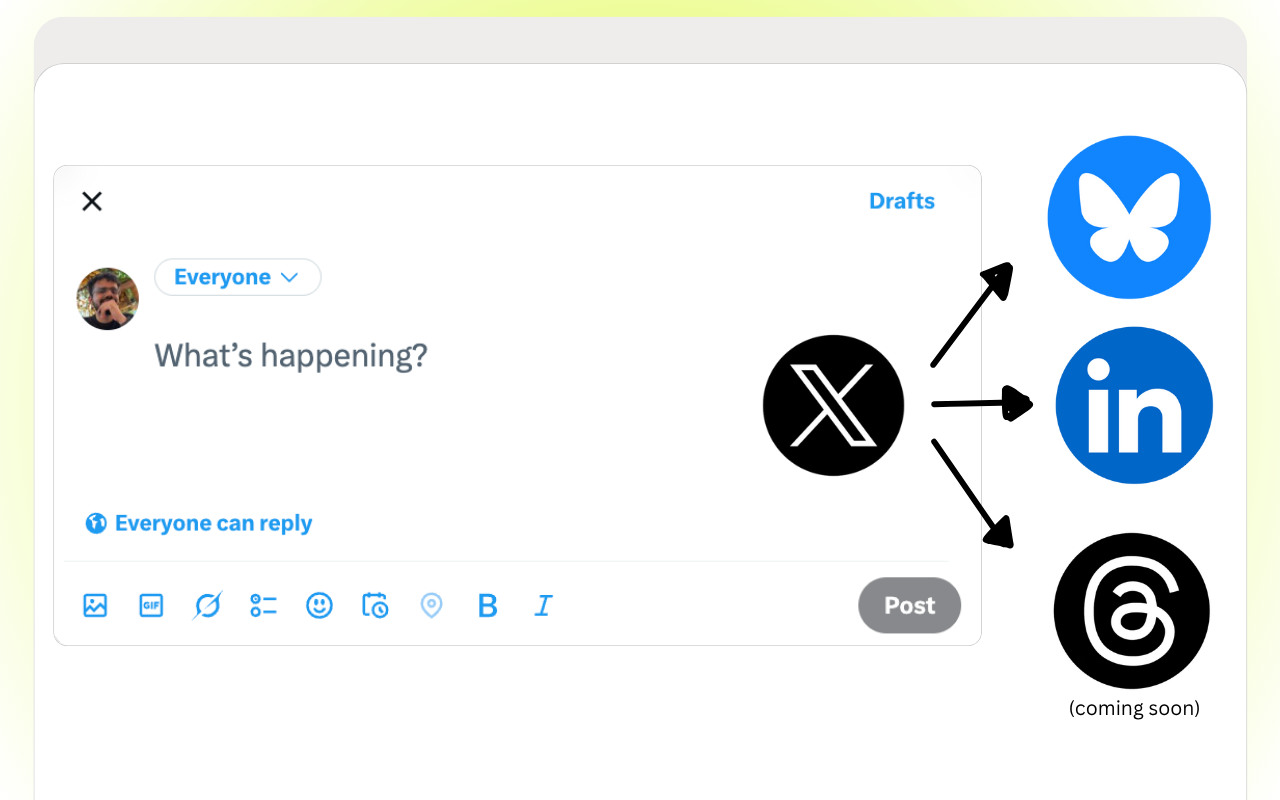1280x800 pixels.
Task: Select the Threads logo
Action: point(1131,610)
